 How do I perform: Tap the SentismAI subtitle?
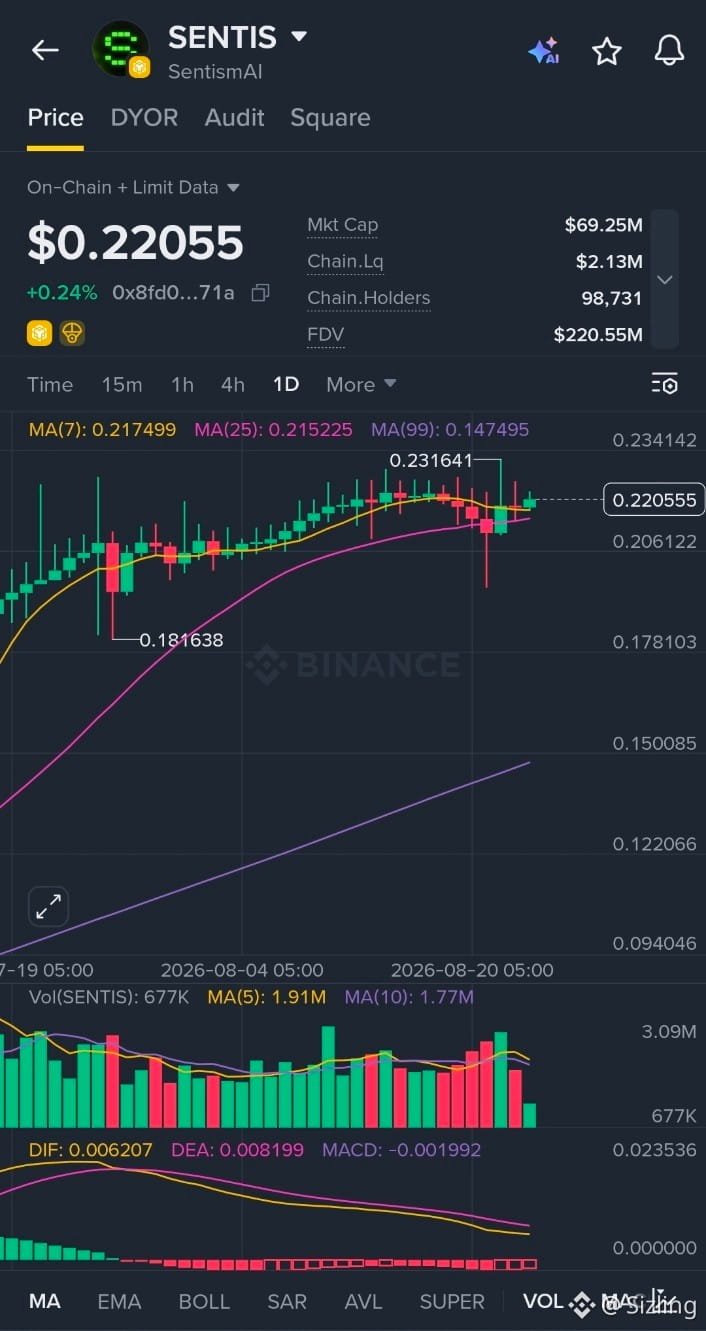[x=215, y=72]
